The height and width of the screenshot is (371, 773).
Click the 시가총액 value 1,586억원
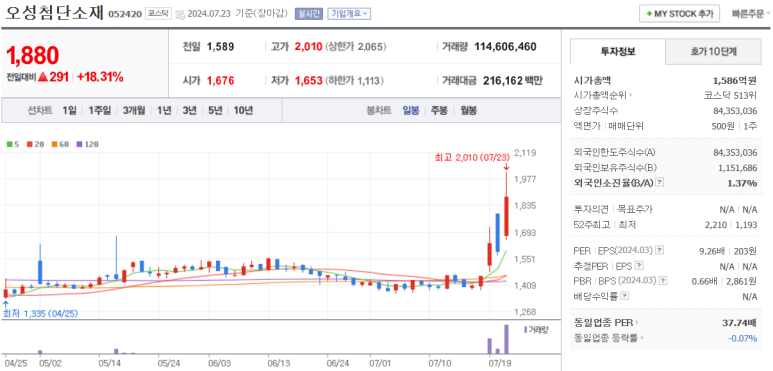[735, 80]
